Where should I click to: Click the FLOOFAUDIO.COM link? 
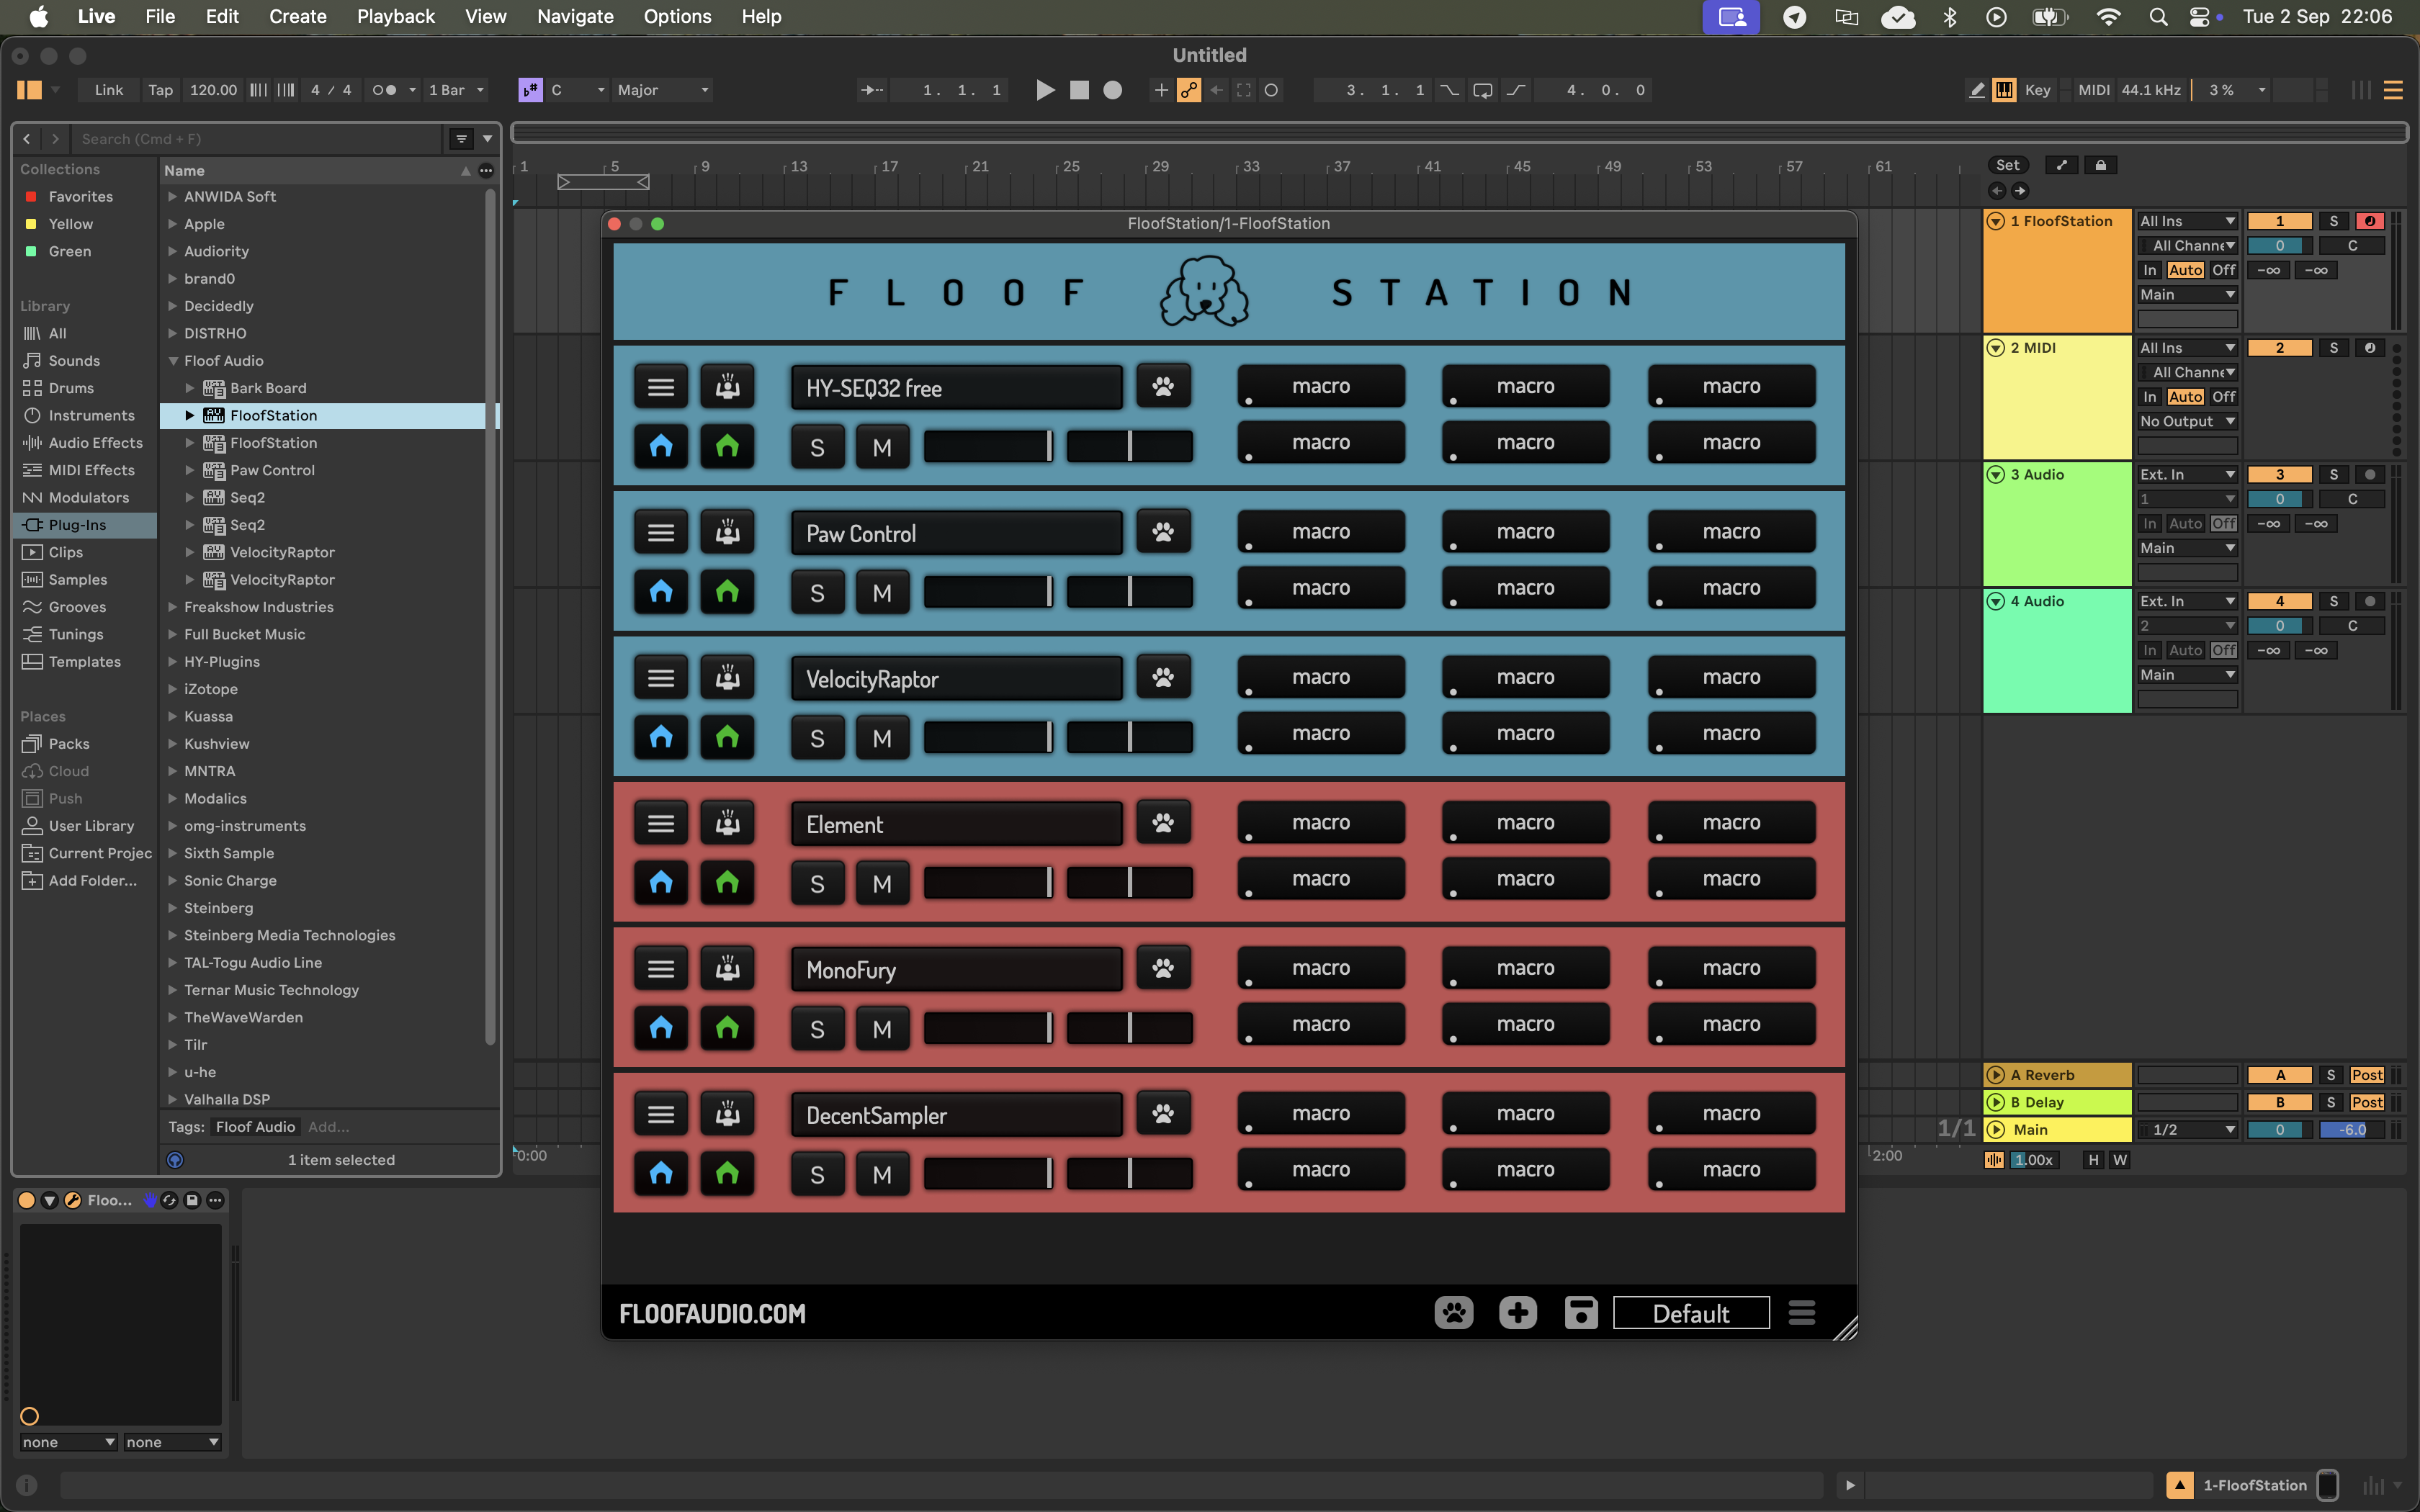click(x=711, y=1313)
